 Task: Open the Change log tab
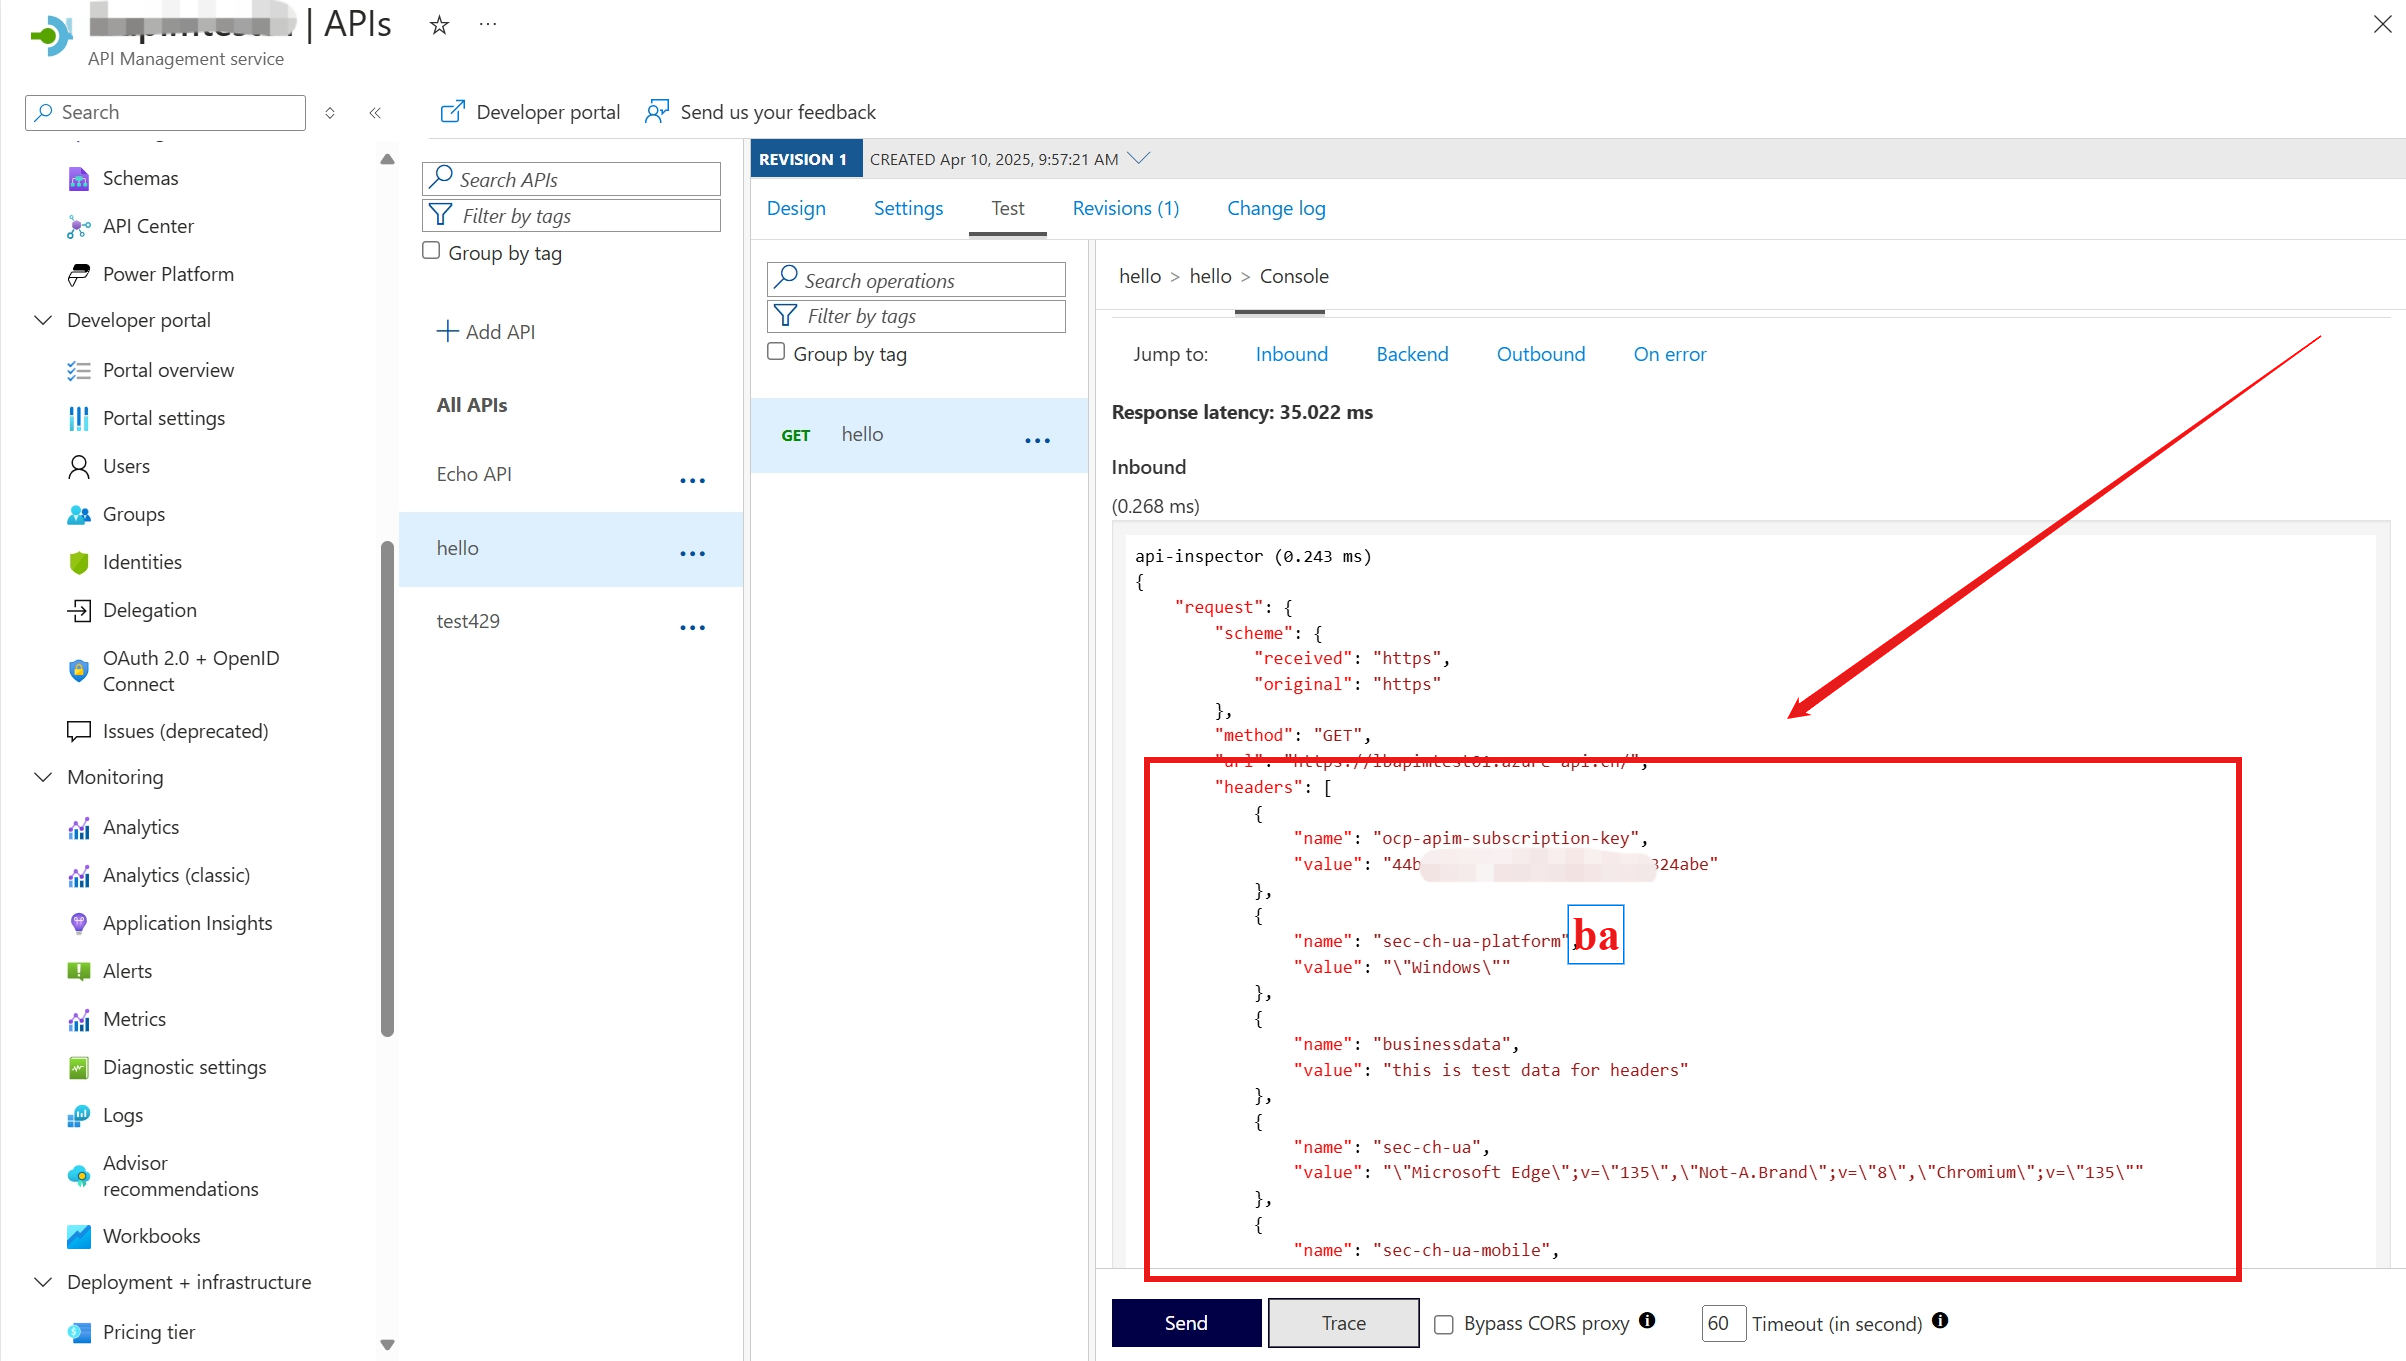click(1276, 208)
